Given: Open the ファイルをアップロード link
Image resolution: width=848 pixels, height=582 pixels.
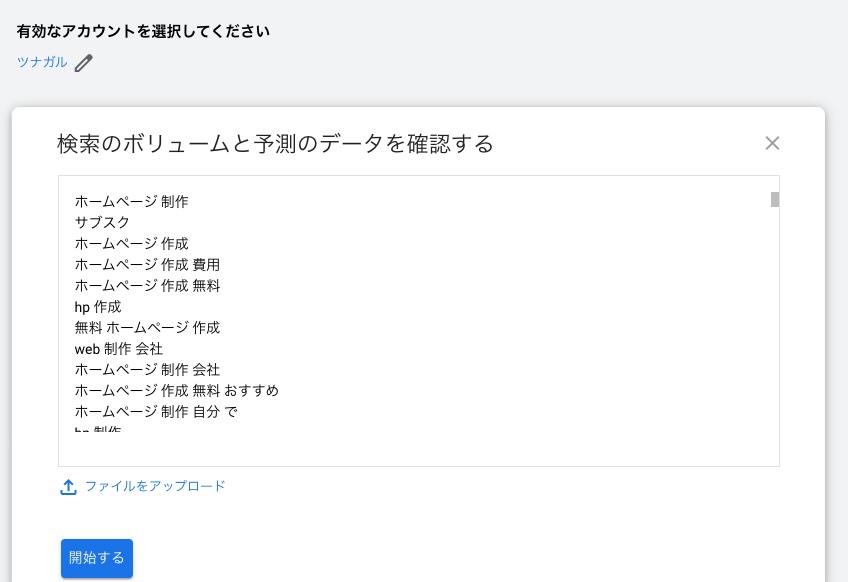Looking at the screenshot, I should pos(155,486).
